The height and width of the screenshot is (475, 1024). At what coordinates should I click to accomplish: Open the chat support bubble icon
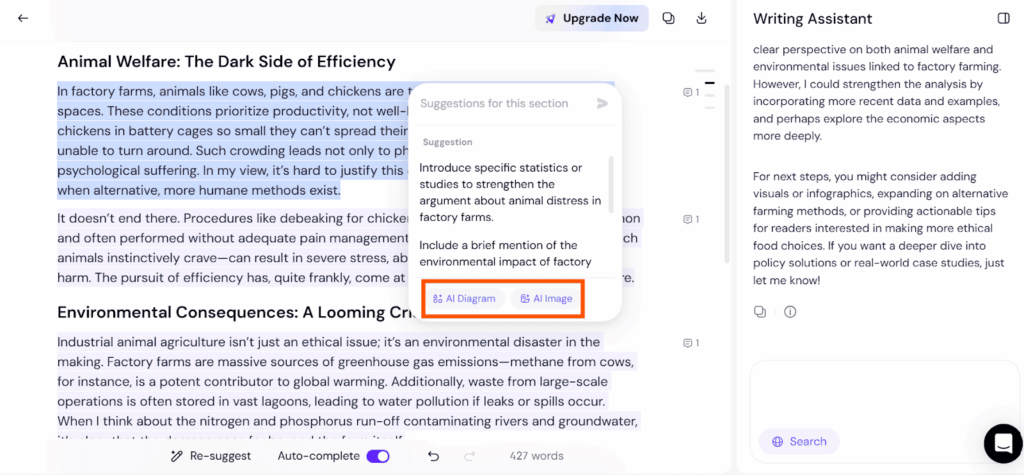1003,443
